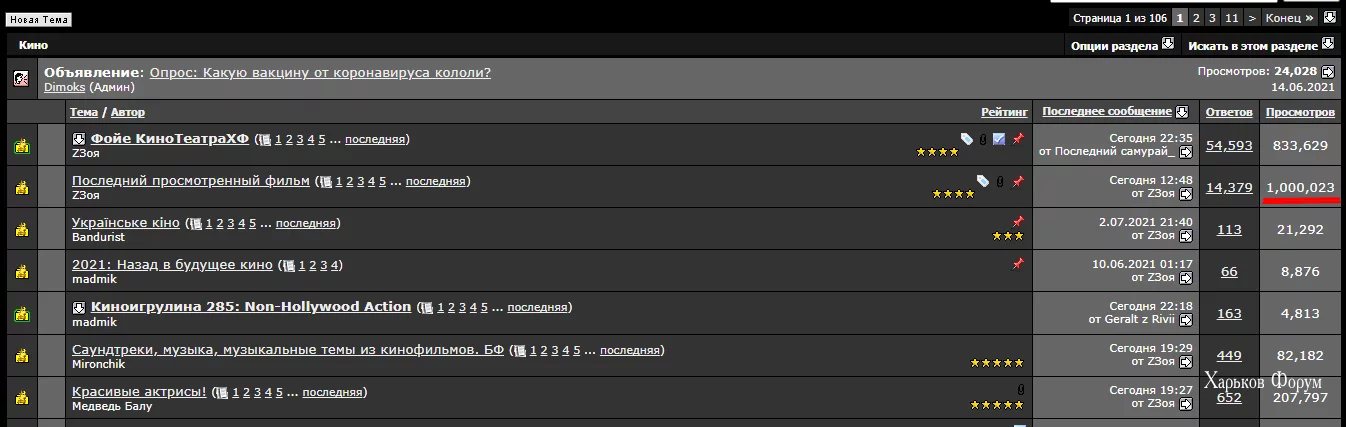The image size is (1346, 427).
Task: Click the announcement icon left of Объявление
Action: tap(21, 79)
